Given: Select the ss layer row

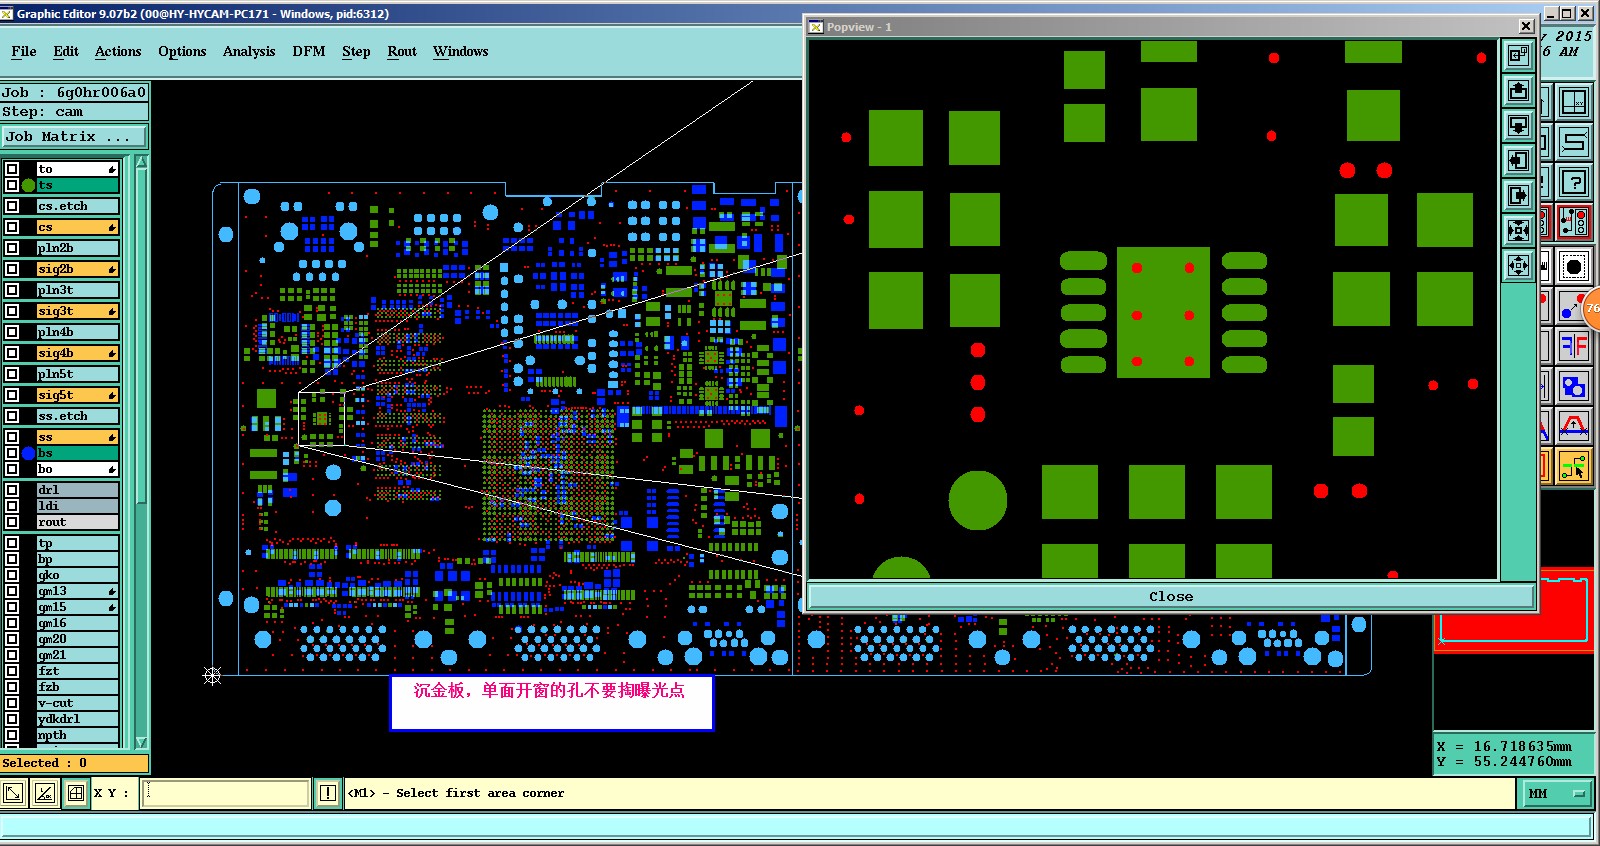Looking at the screenshot, I should pos(78,437).
